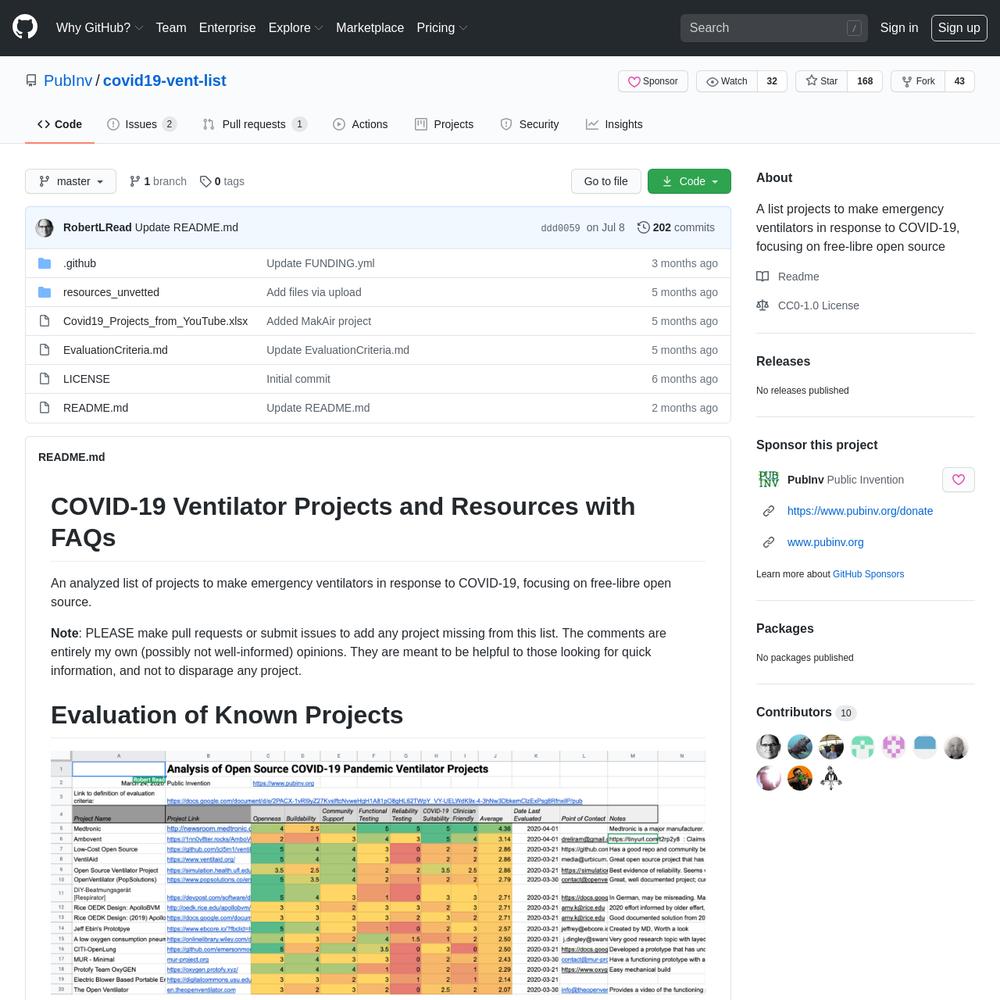Click the file icon next to EvaluationCriteria.md
Image resolution: width=1000 pixels, height=1000 pixels.
[x=44, y=350]
